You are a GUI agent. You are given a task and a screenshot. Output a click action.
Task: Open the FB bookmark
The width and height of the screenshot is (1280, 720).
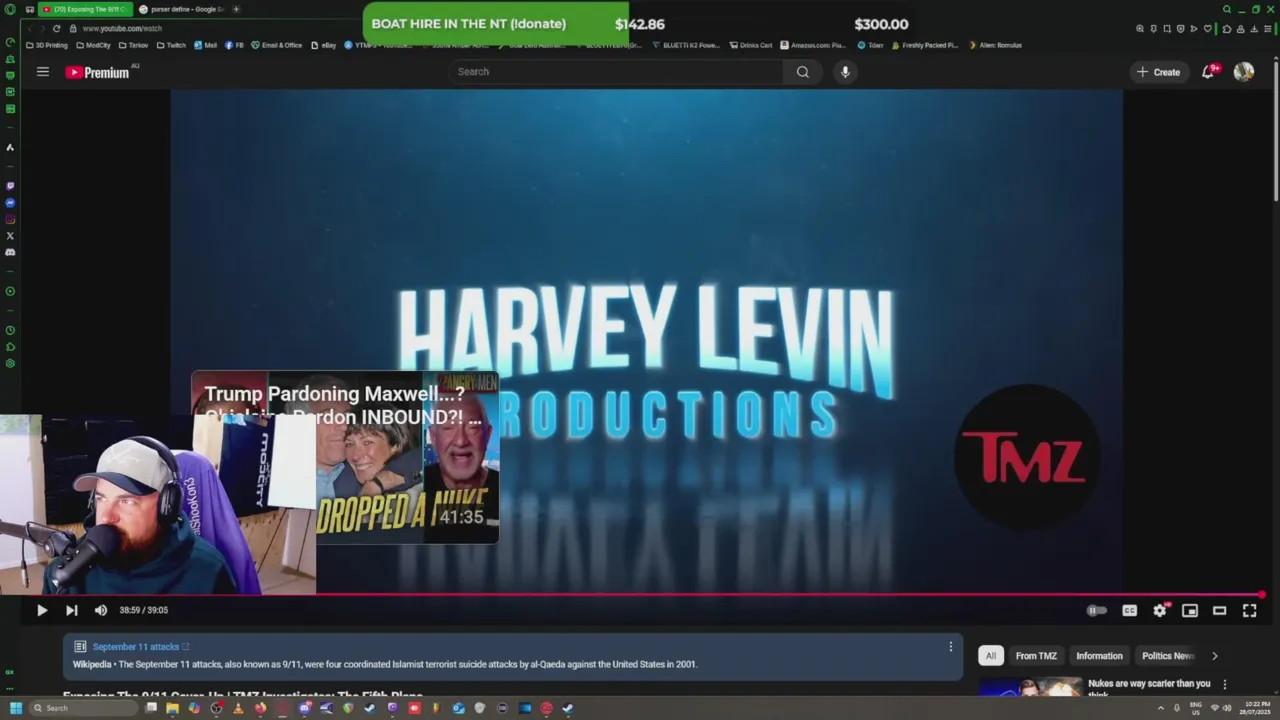click(x=235, y=45)
